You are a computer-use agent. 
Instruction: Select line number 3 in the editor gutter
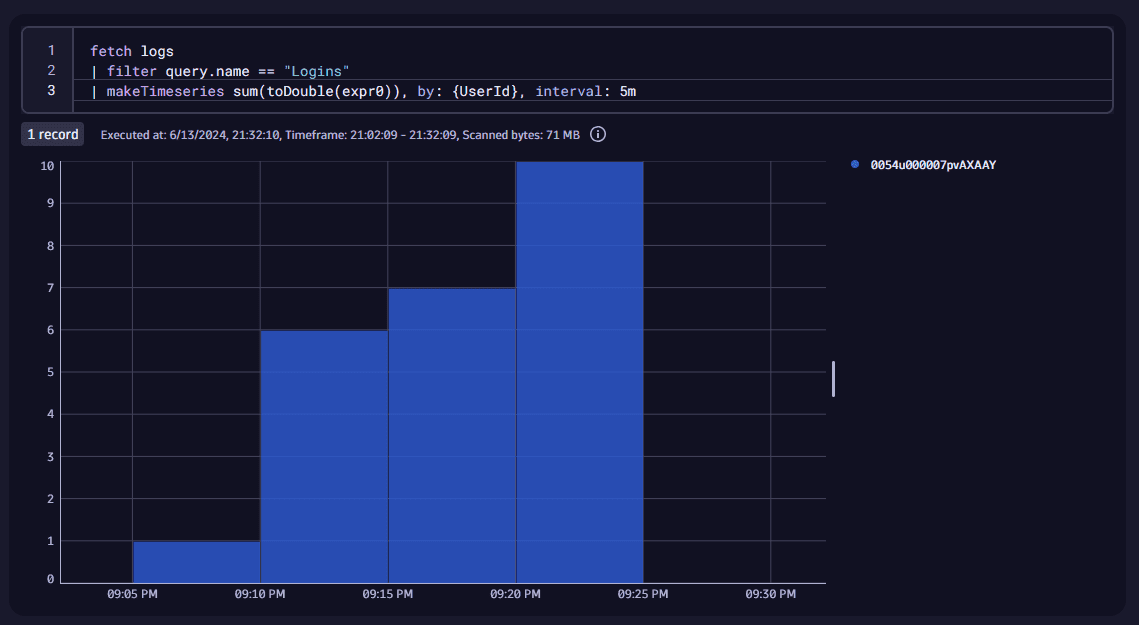pyautogui.click(x=51, y=92)
